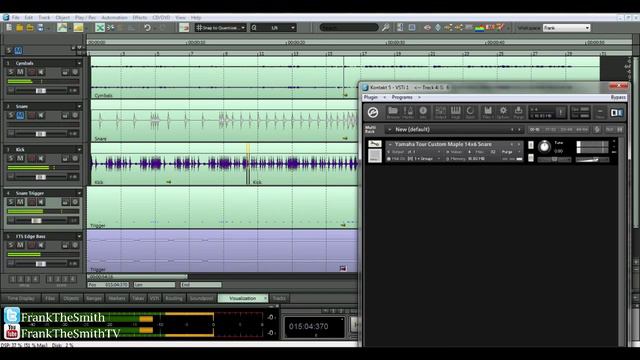Click the Purge button on snare instrument
The height and width of the screenshot is (360, 640).
click(x=507, y=151)
